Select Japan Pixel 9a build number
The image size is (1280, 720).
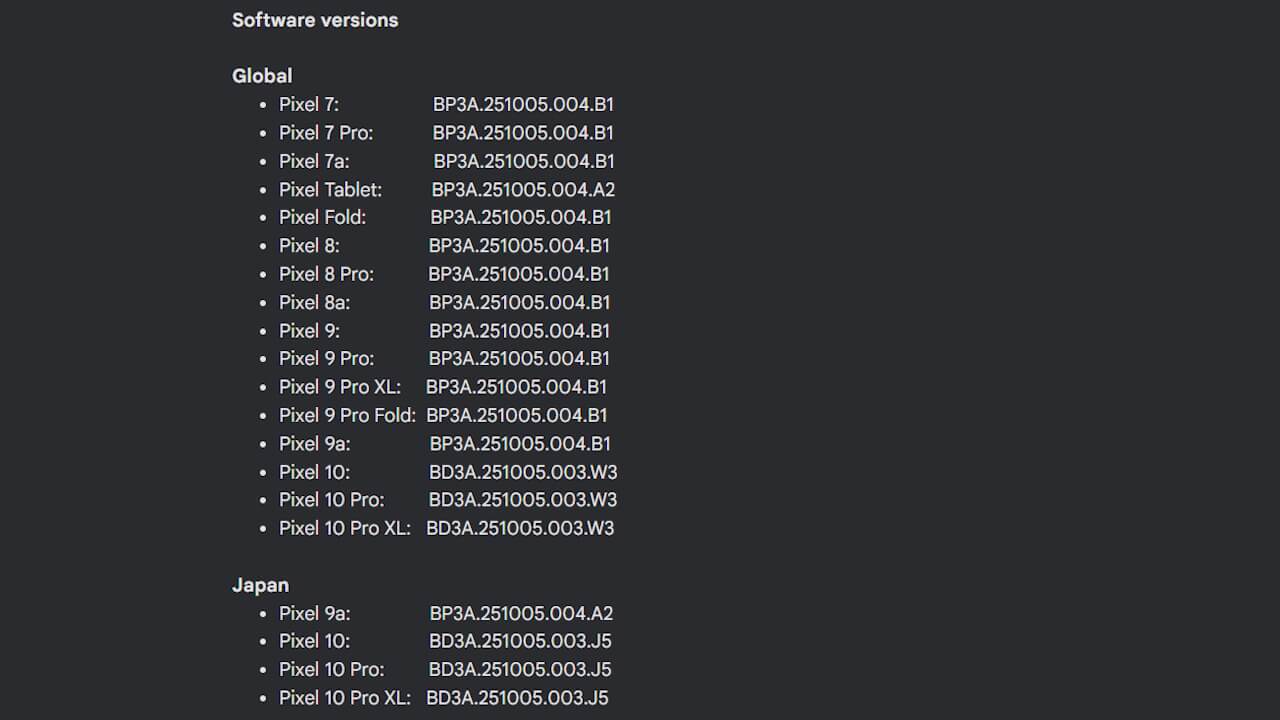pyautogui.click(x=521, y=613)
